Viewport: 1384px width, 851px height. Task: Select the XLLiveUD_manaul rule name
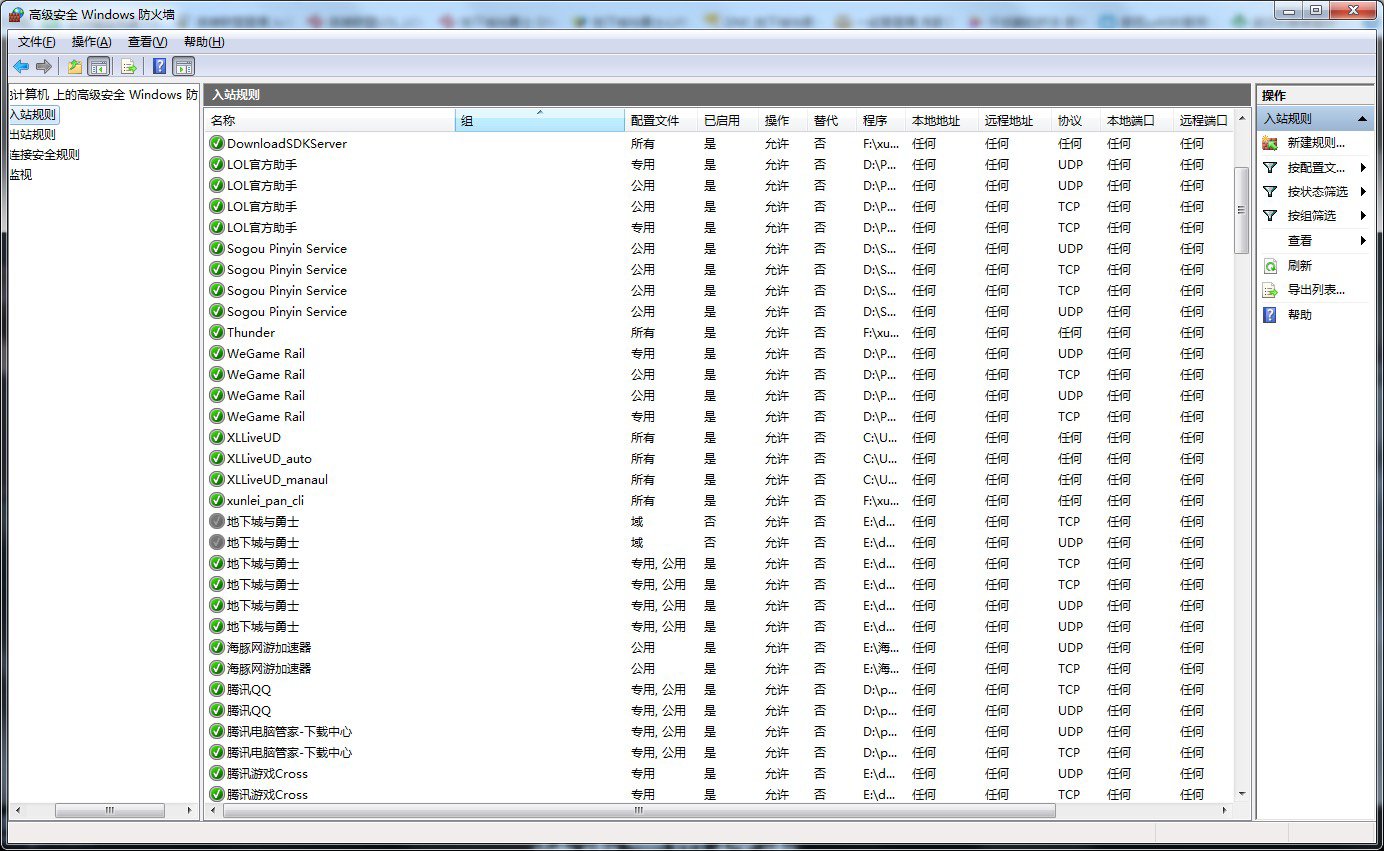pos(277,479)
